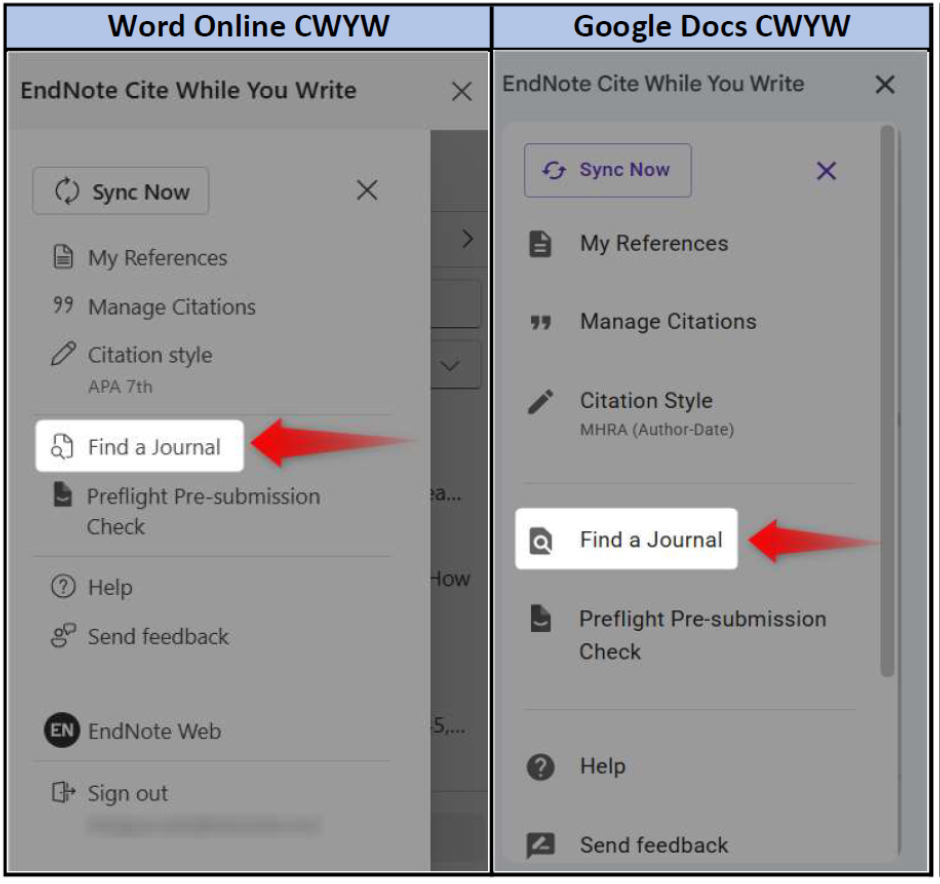The width and height of the screenshot is (940, 884).
Task: Click the Citation Style pencil icon in Google Docs
Action: (x=540, y=402)
